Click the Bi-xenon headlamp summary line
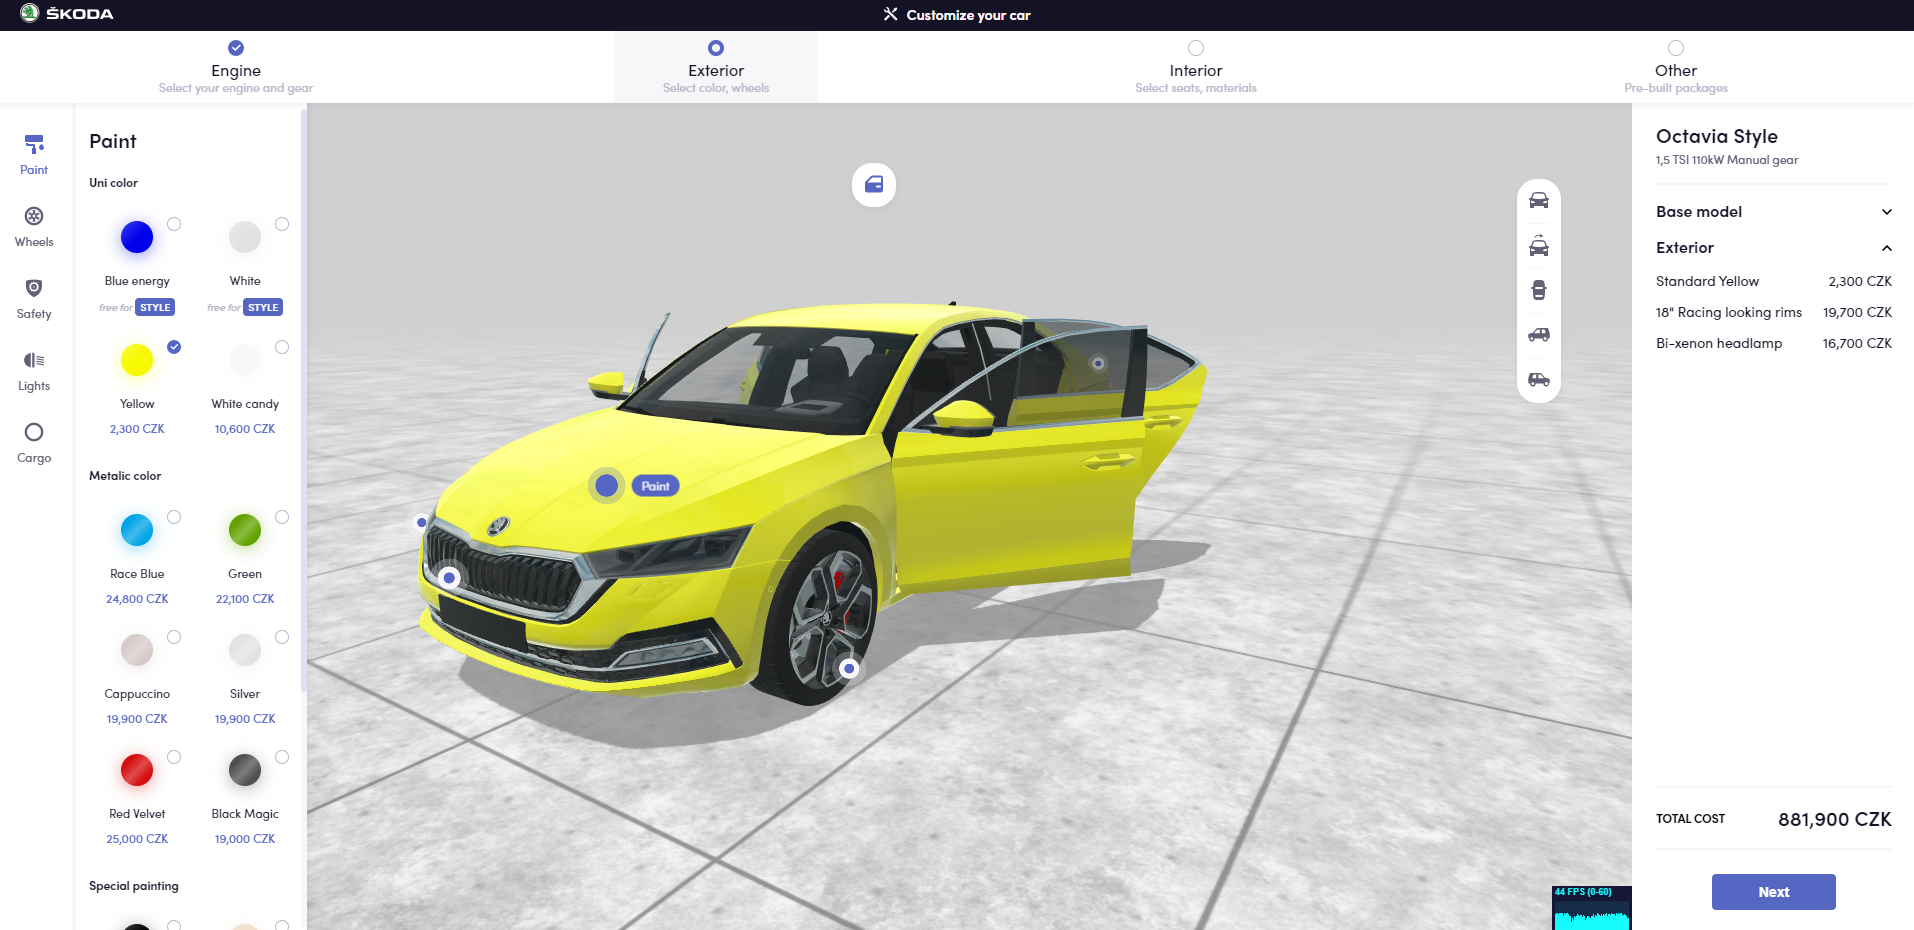This screenshot has height=930, width=1914. [1773, 344]
